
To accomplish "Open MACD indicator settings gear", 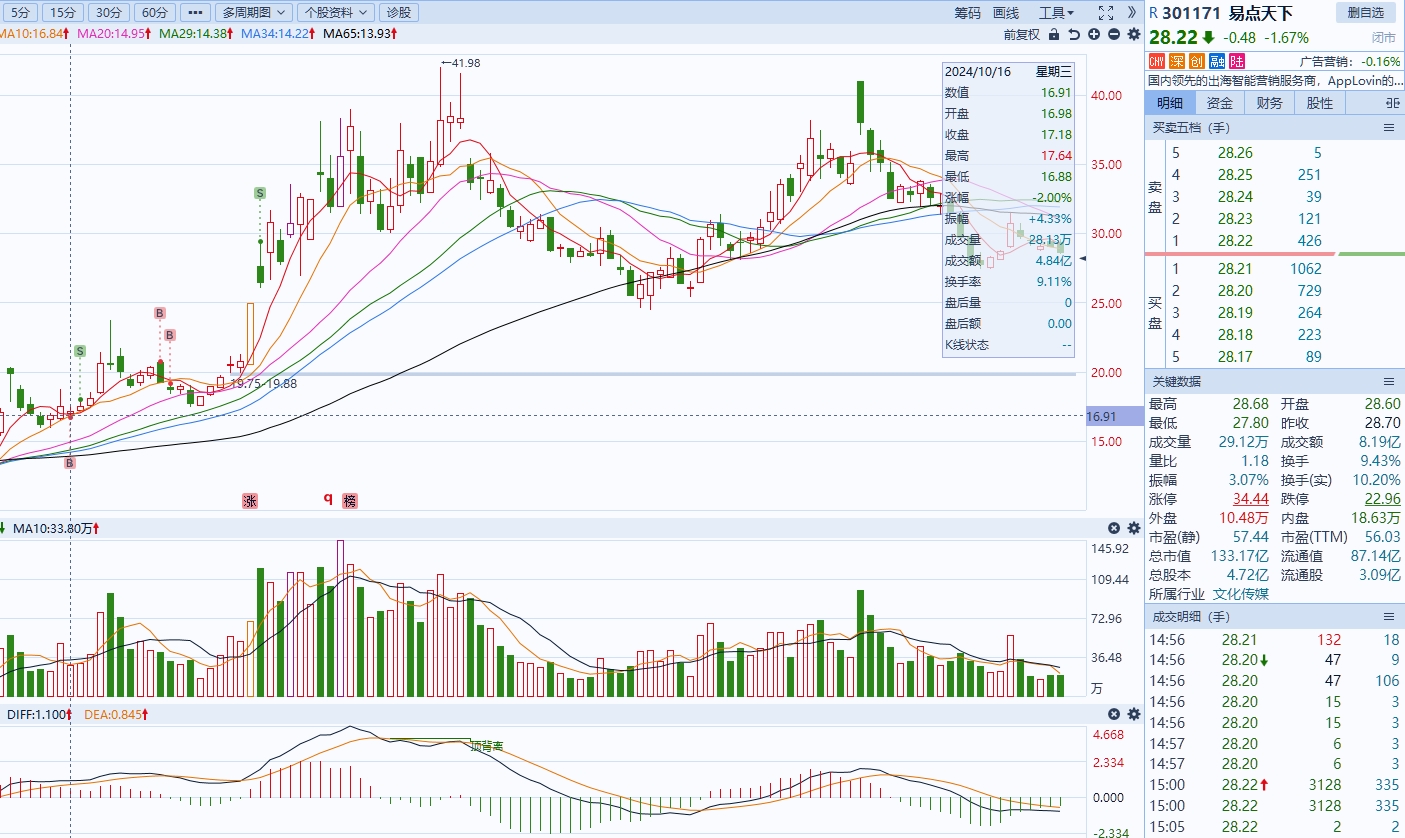I will [x=1134, y=714].
